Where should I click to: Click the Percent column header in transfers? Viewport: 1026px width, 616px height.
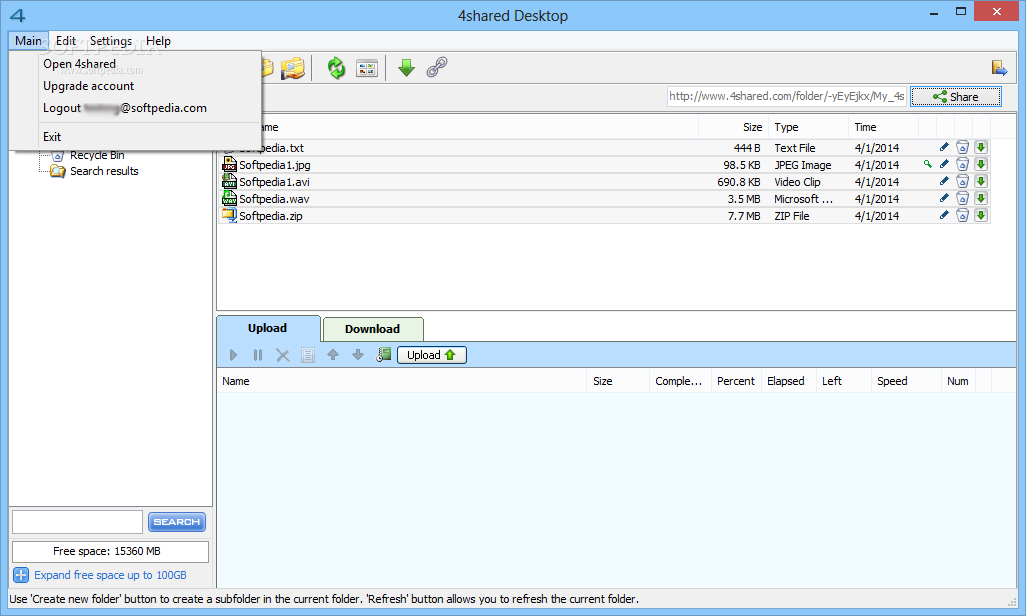(x=735, y=381)
